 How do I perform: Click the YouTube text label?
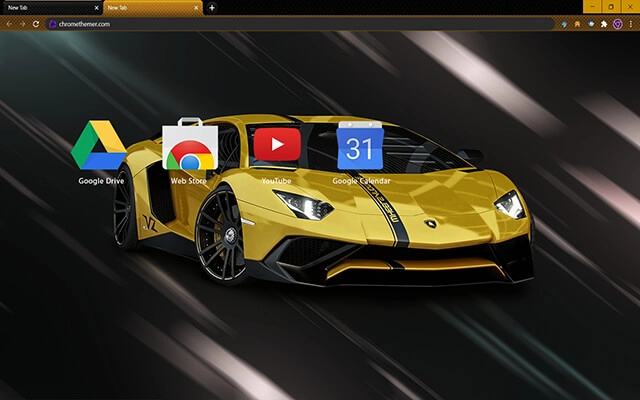pyautogui.click(x=276, y=181)
